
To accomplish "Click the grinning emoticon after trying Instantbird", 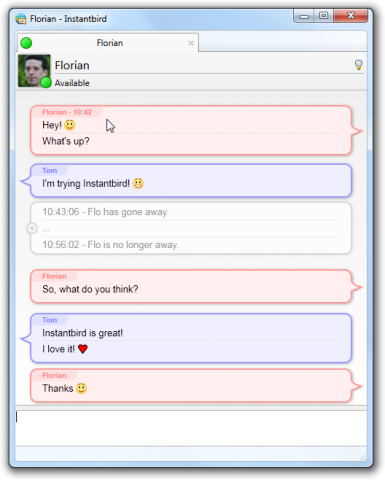I will [138, 183].
